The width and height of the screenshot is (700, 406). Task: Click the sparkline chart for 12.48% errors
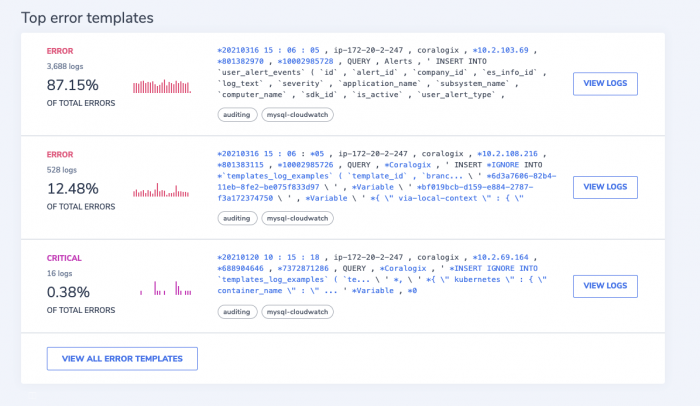click(x=161, y=190)
